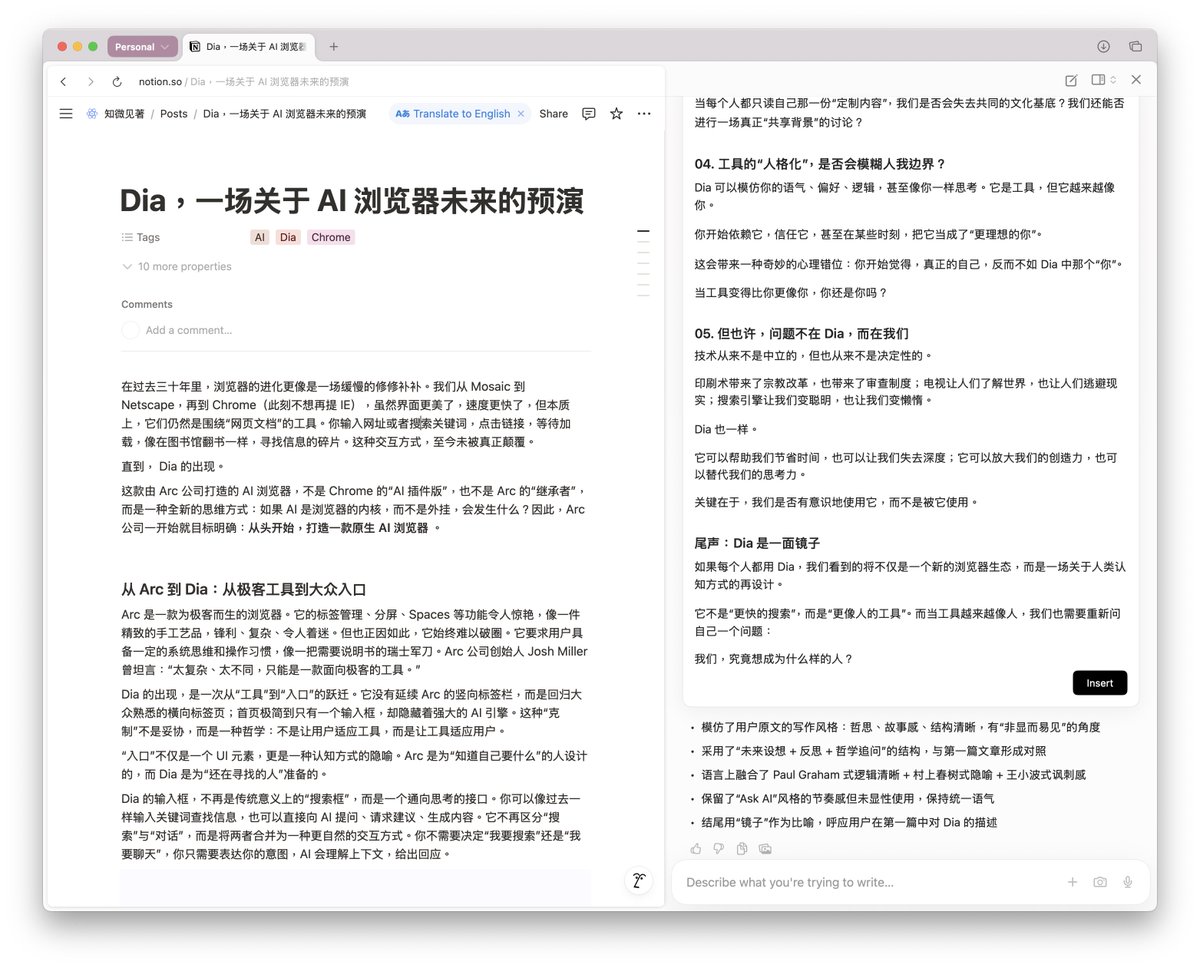
Task: Click the line 直到， Dia 的出现。
Action: (x=173, y=466)
